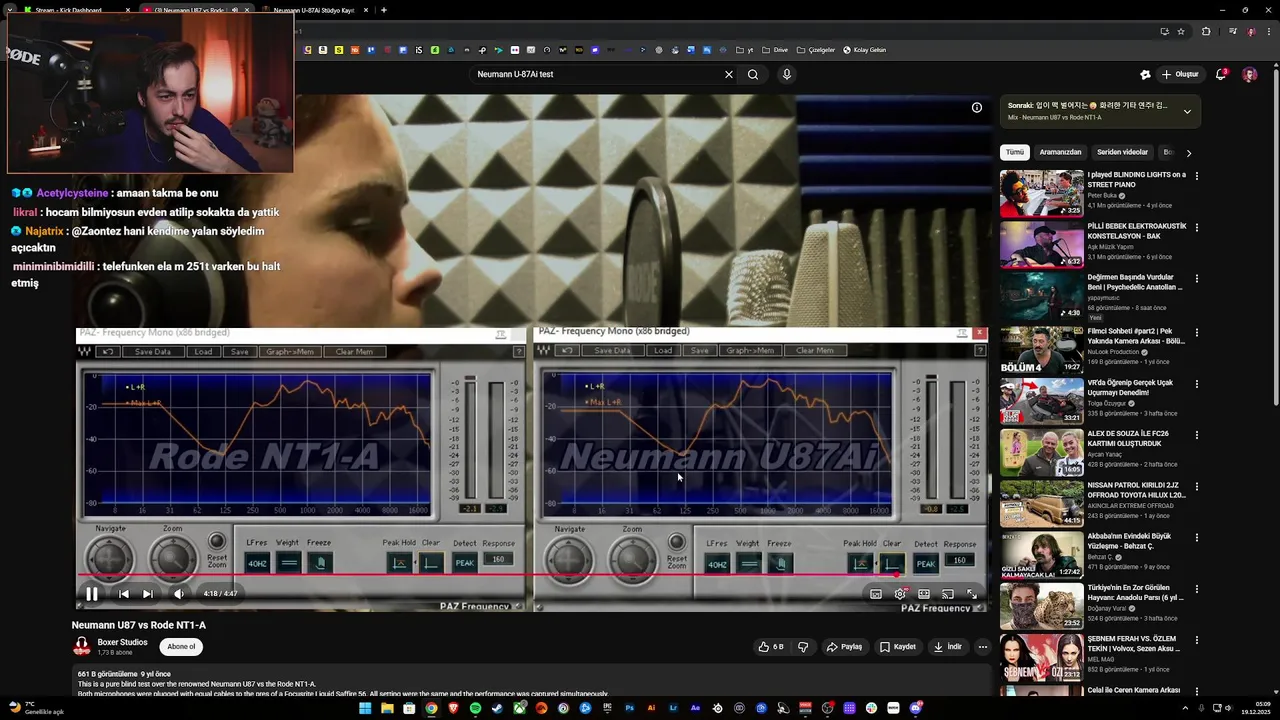This screenshot has height=720, width=1280.
Task: Select the Tümü filter chip
Action: point(1015,152)
